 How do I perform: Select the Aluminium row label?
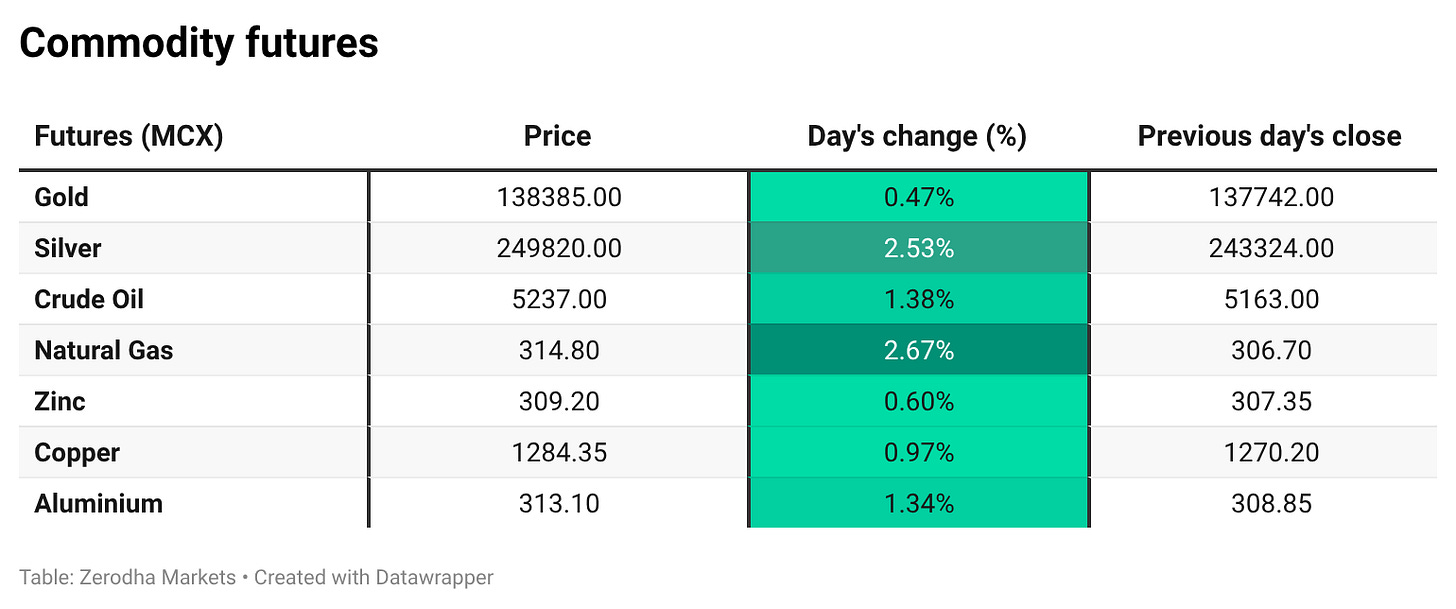(x=98, y=503)
